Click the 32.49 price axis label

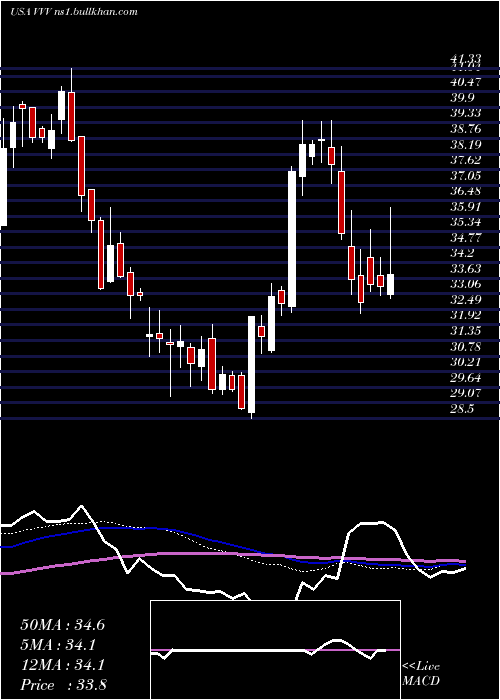pyautogui.click(x=466, y=300)
